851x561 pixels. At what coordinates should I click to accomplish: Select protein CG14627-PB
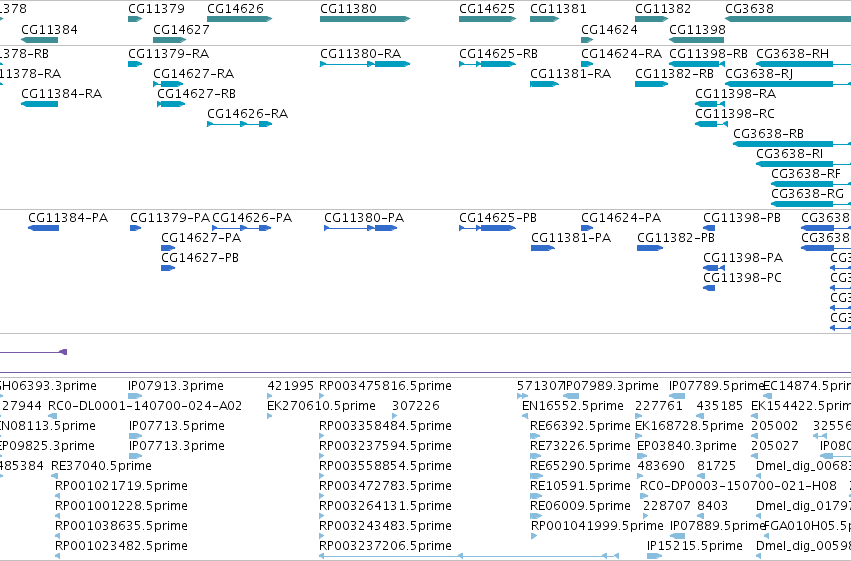tap(200, 258)
